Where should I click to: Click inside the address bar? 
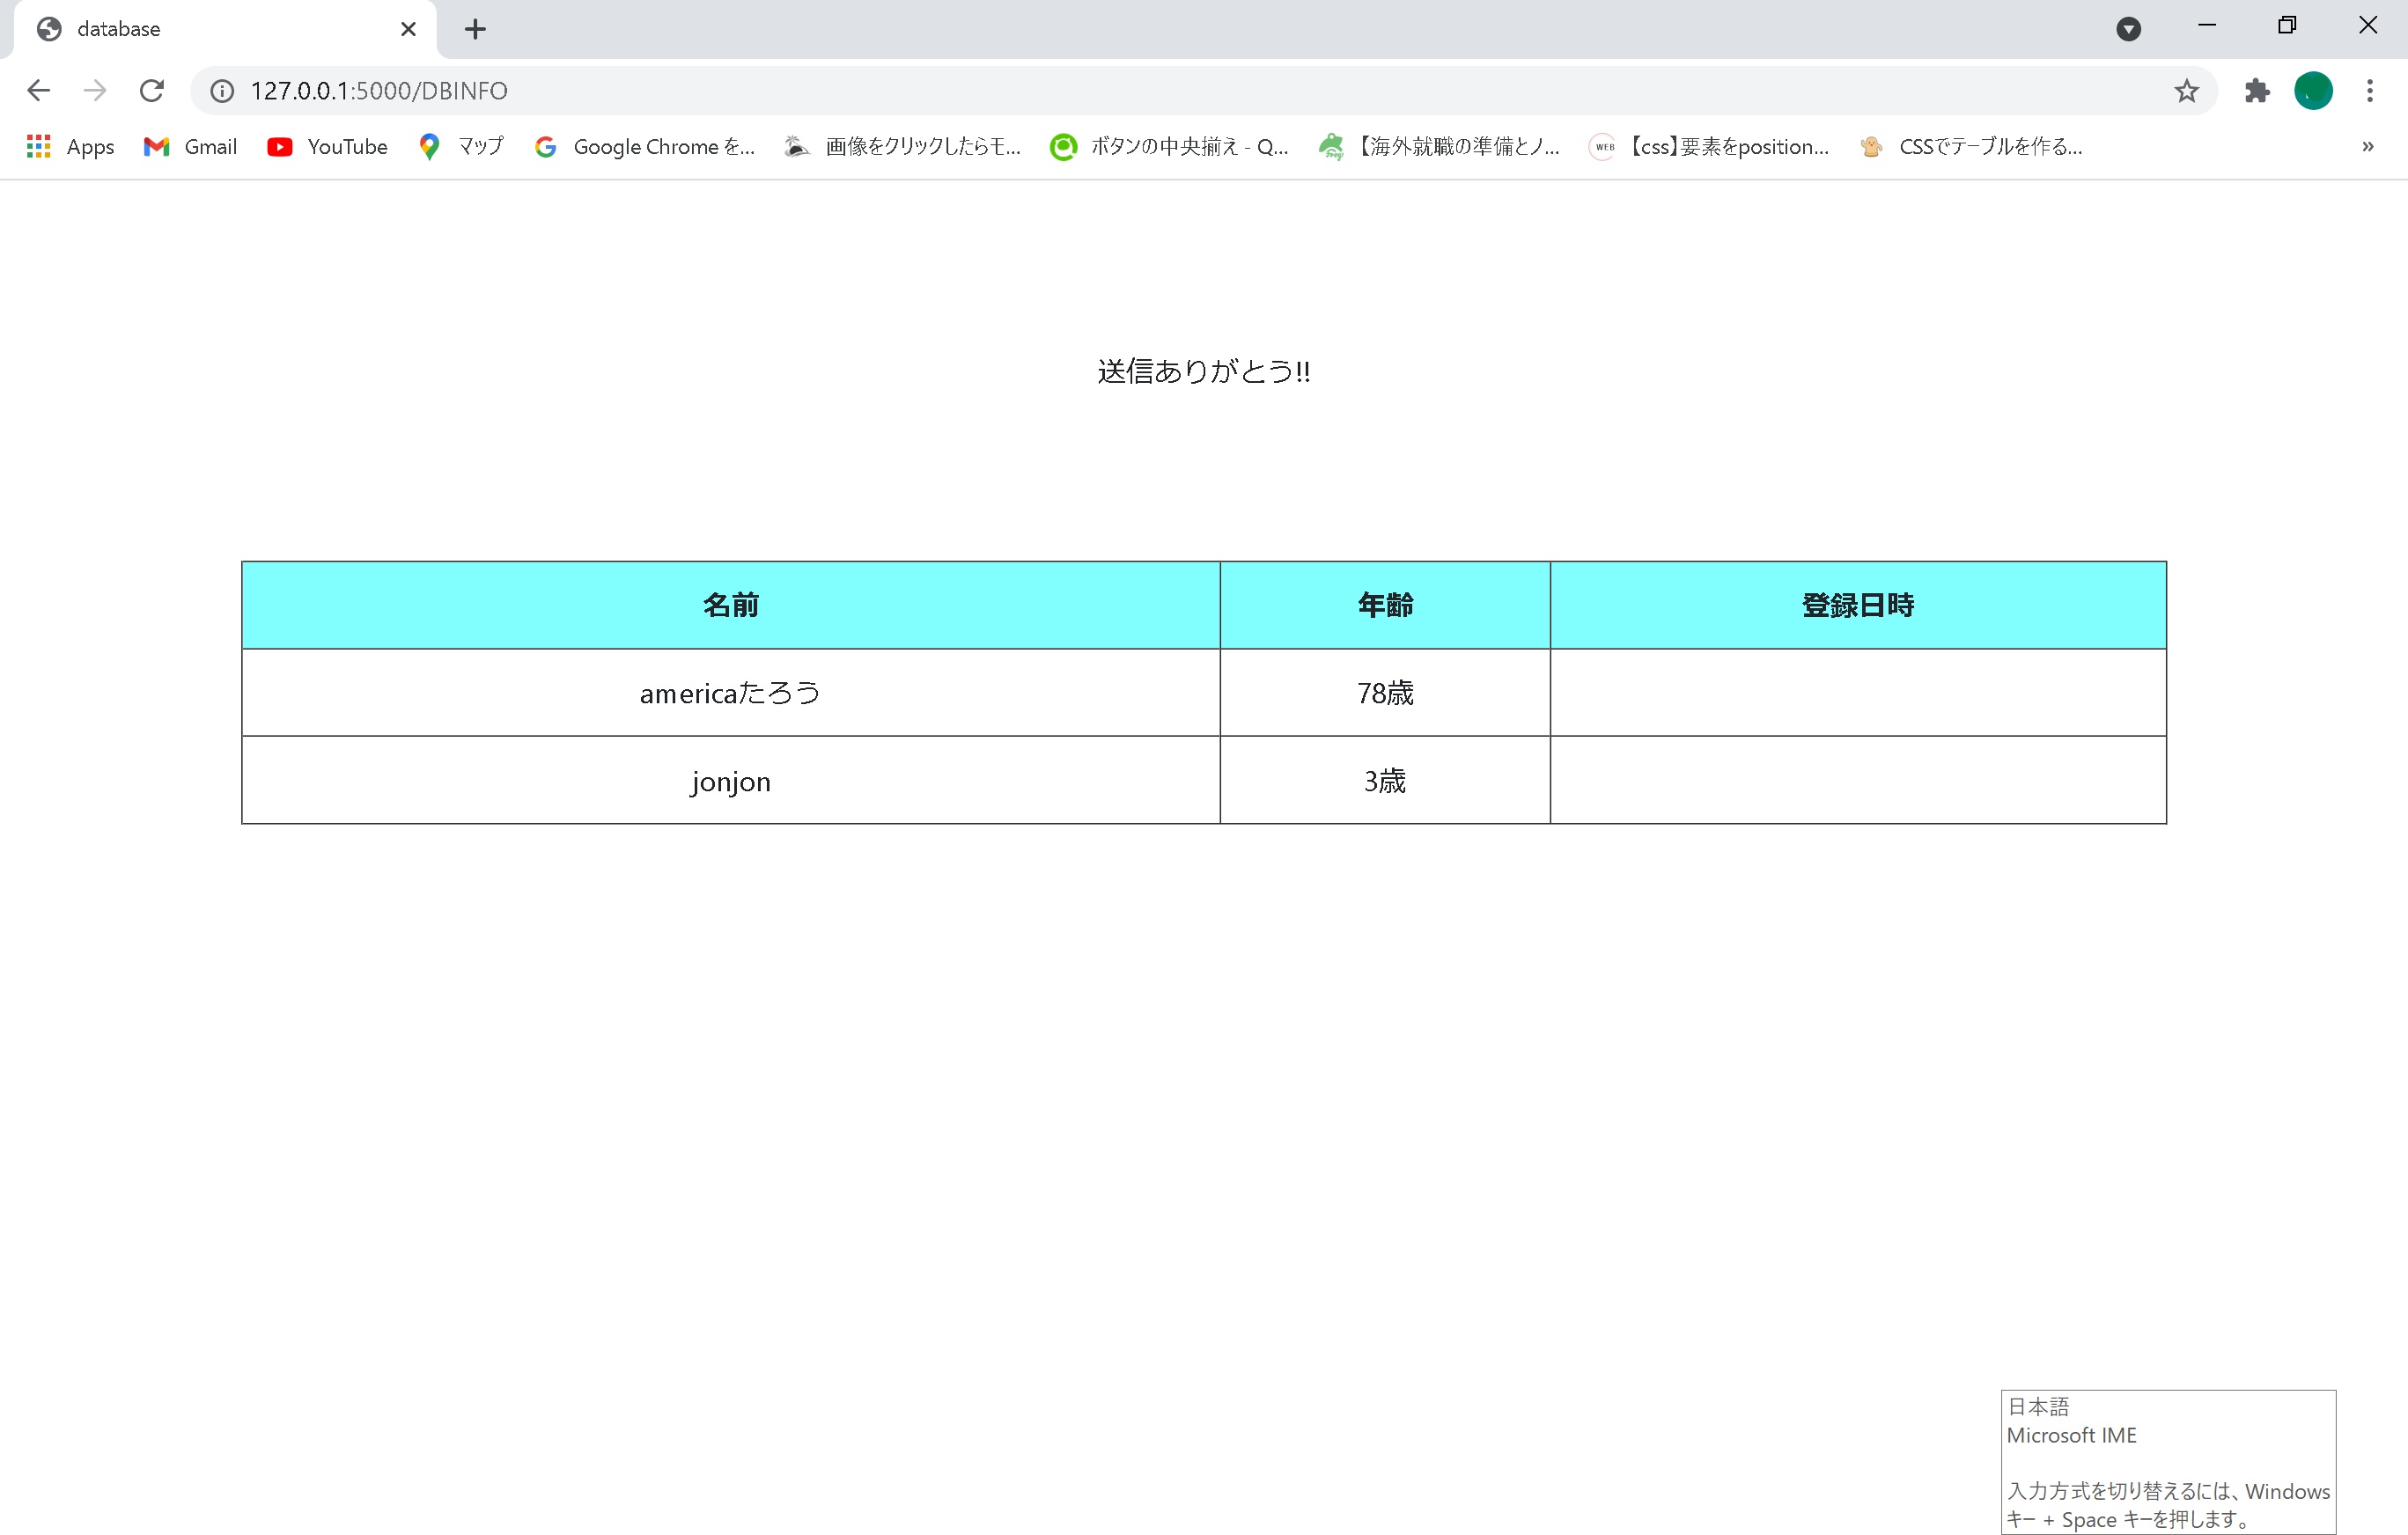(x=700, y=90)
